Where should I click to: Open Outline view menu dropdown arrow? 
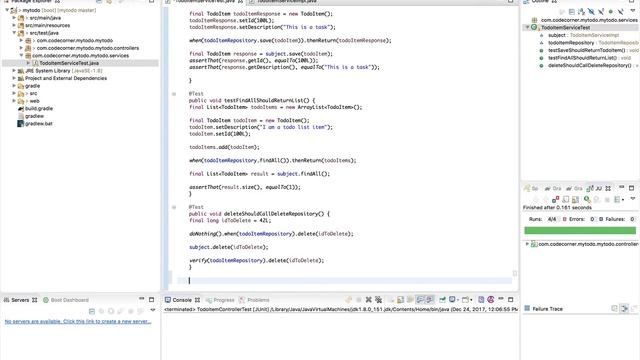tap(633, 11)
